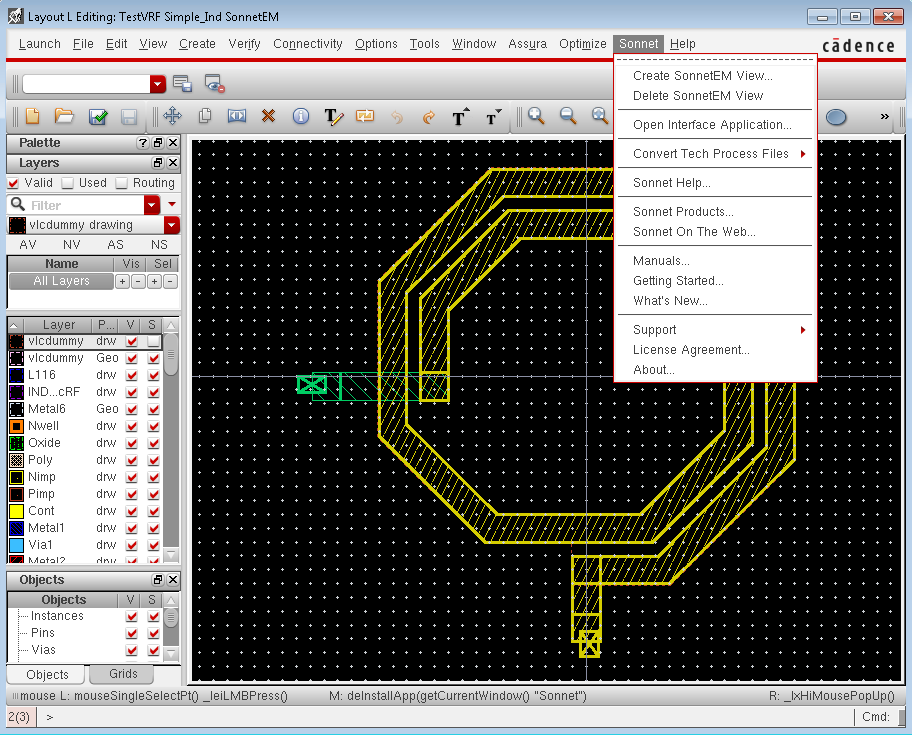
Task: Click the Zoom Out magnifier icon
Action: (x=568, y=116)
